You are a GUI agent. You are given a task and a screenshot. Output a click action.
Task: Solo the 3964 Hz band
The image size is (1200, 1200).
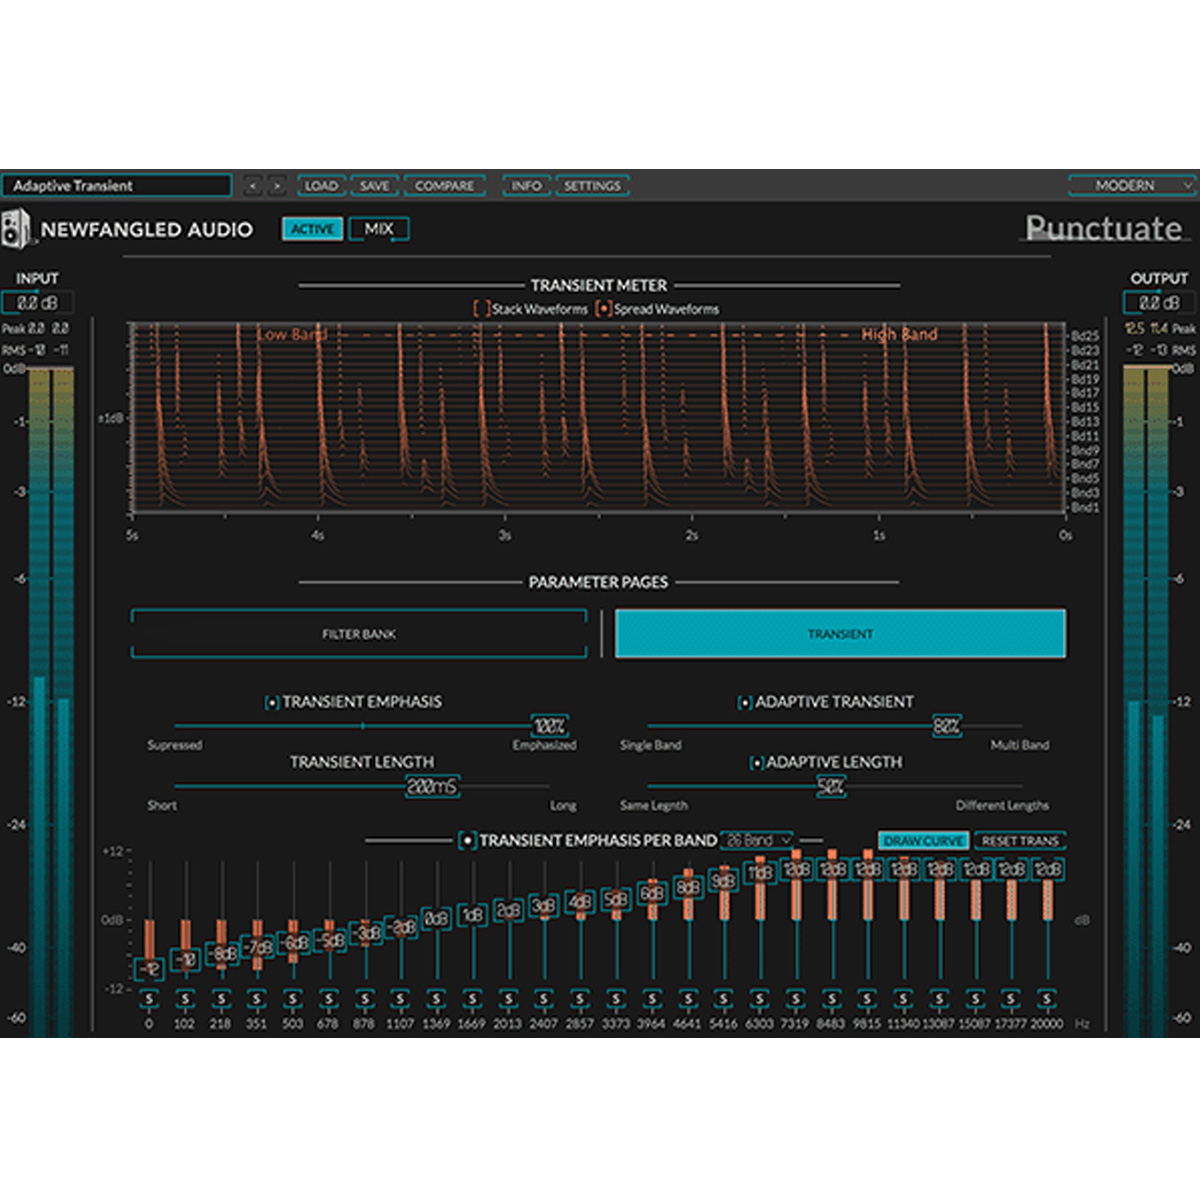pyautogui.click(x=653, y=999)
